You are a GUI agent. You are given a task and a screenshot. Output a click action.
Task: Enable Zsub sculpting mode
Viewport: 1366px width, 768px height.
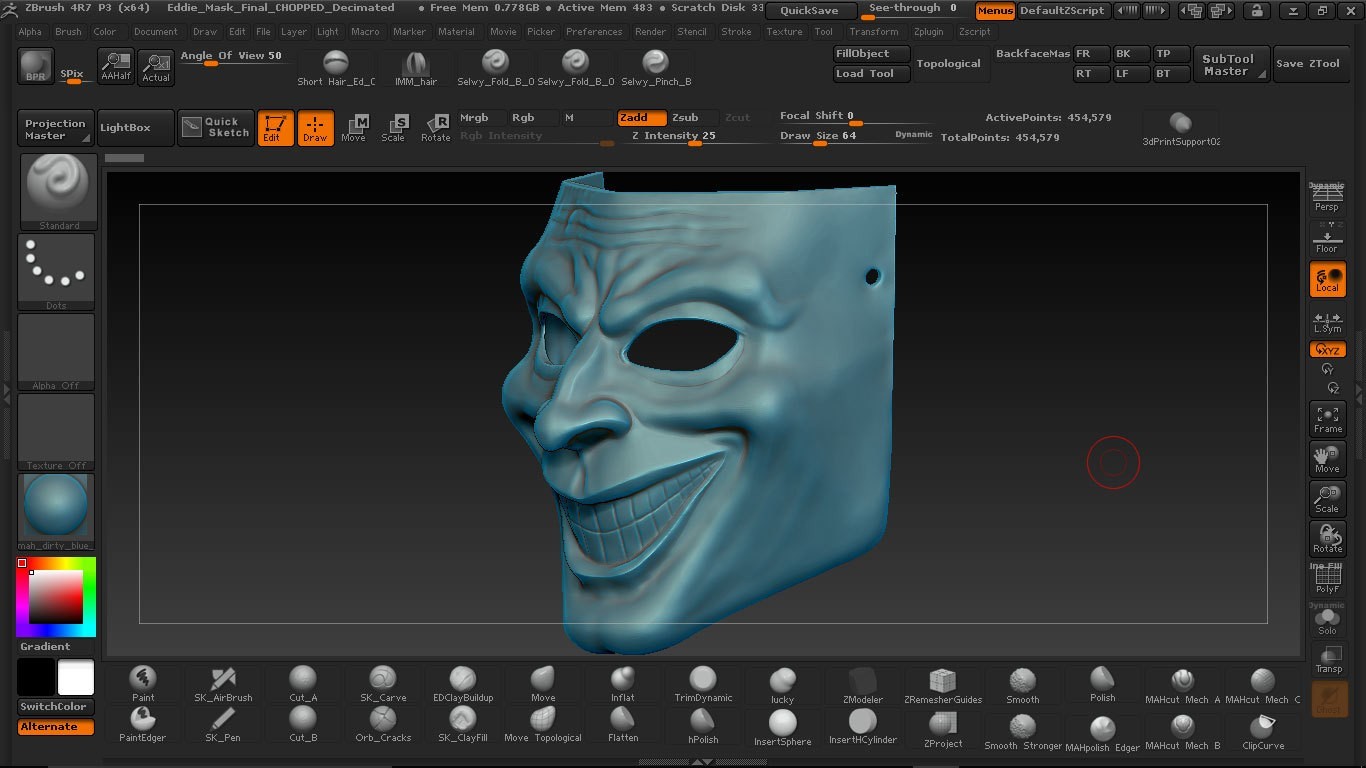pos(685,118)
